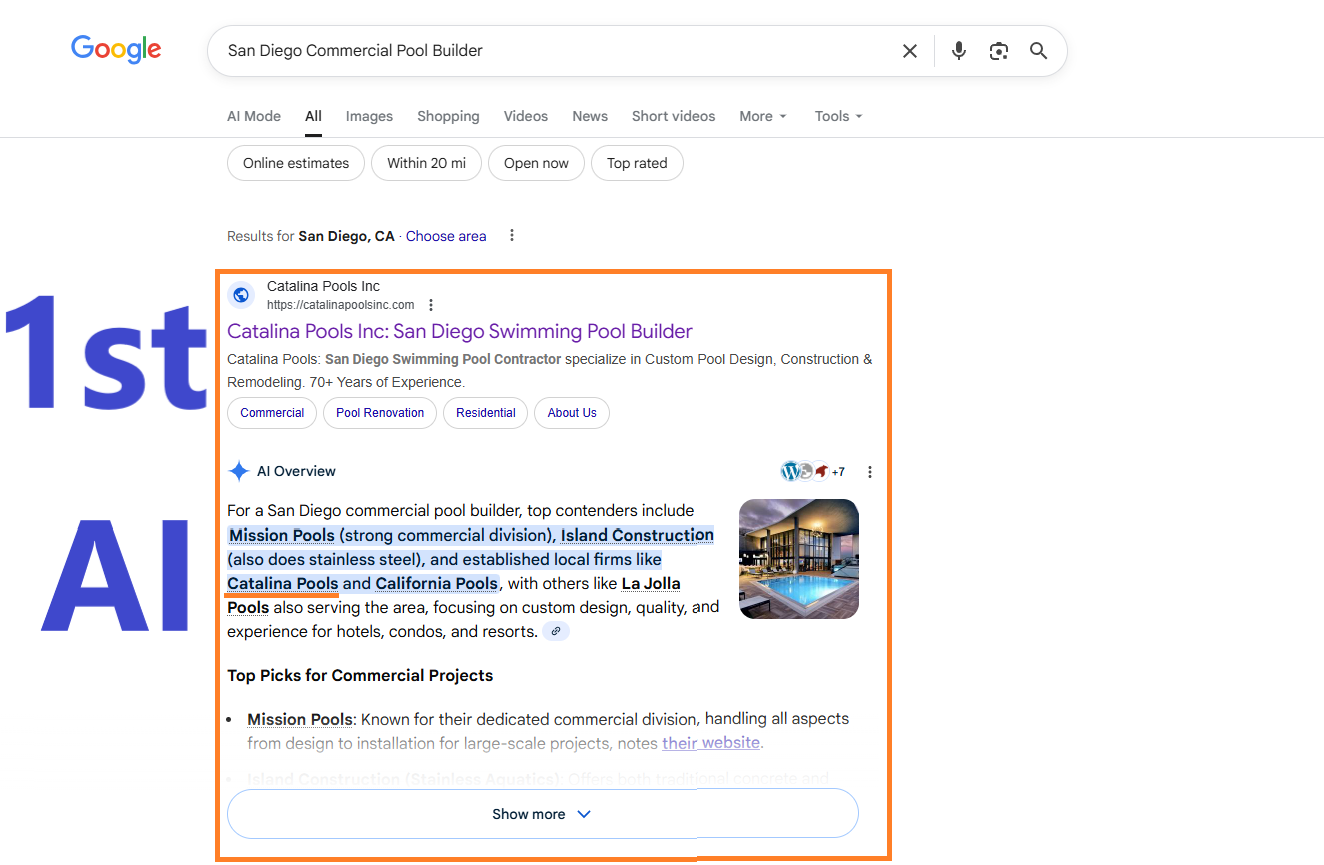The height and width of the screenshot is (865, 1324).
Task: Open options menu next to catalinapoolsinc.com URL
Action: coord(431,305)
